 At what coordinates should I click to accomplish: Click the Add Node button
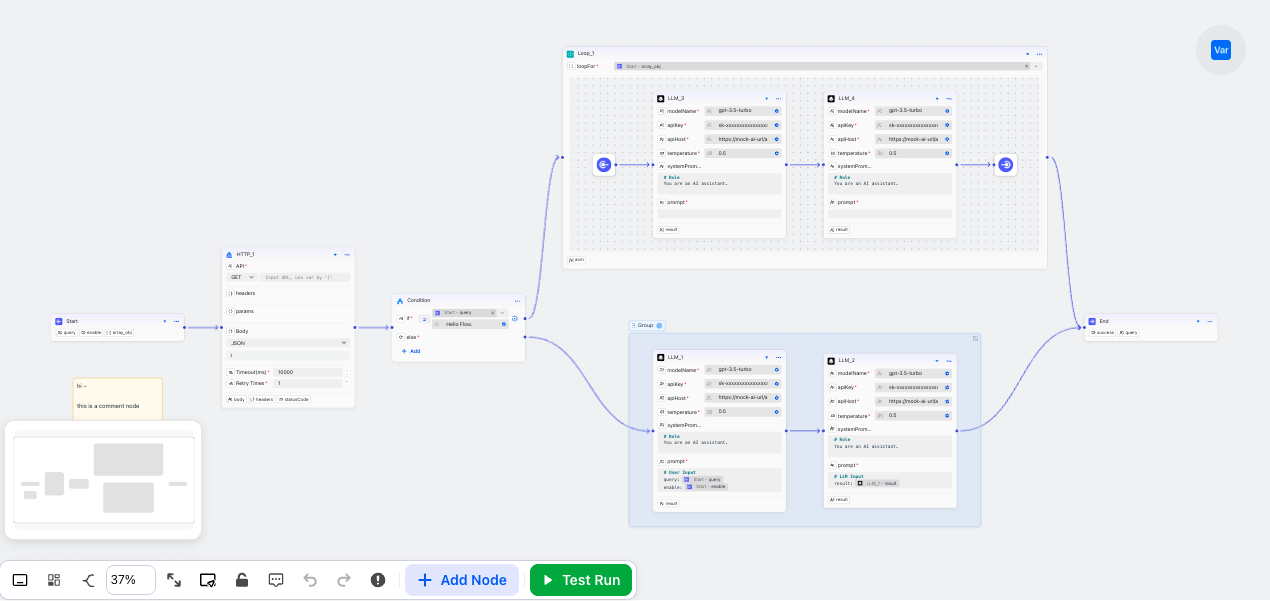point(462,580)
